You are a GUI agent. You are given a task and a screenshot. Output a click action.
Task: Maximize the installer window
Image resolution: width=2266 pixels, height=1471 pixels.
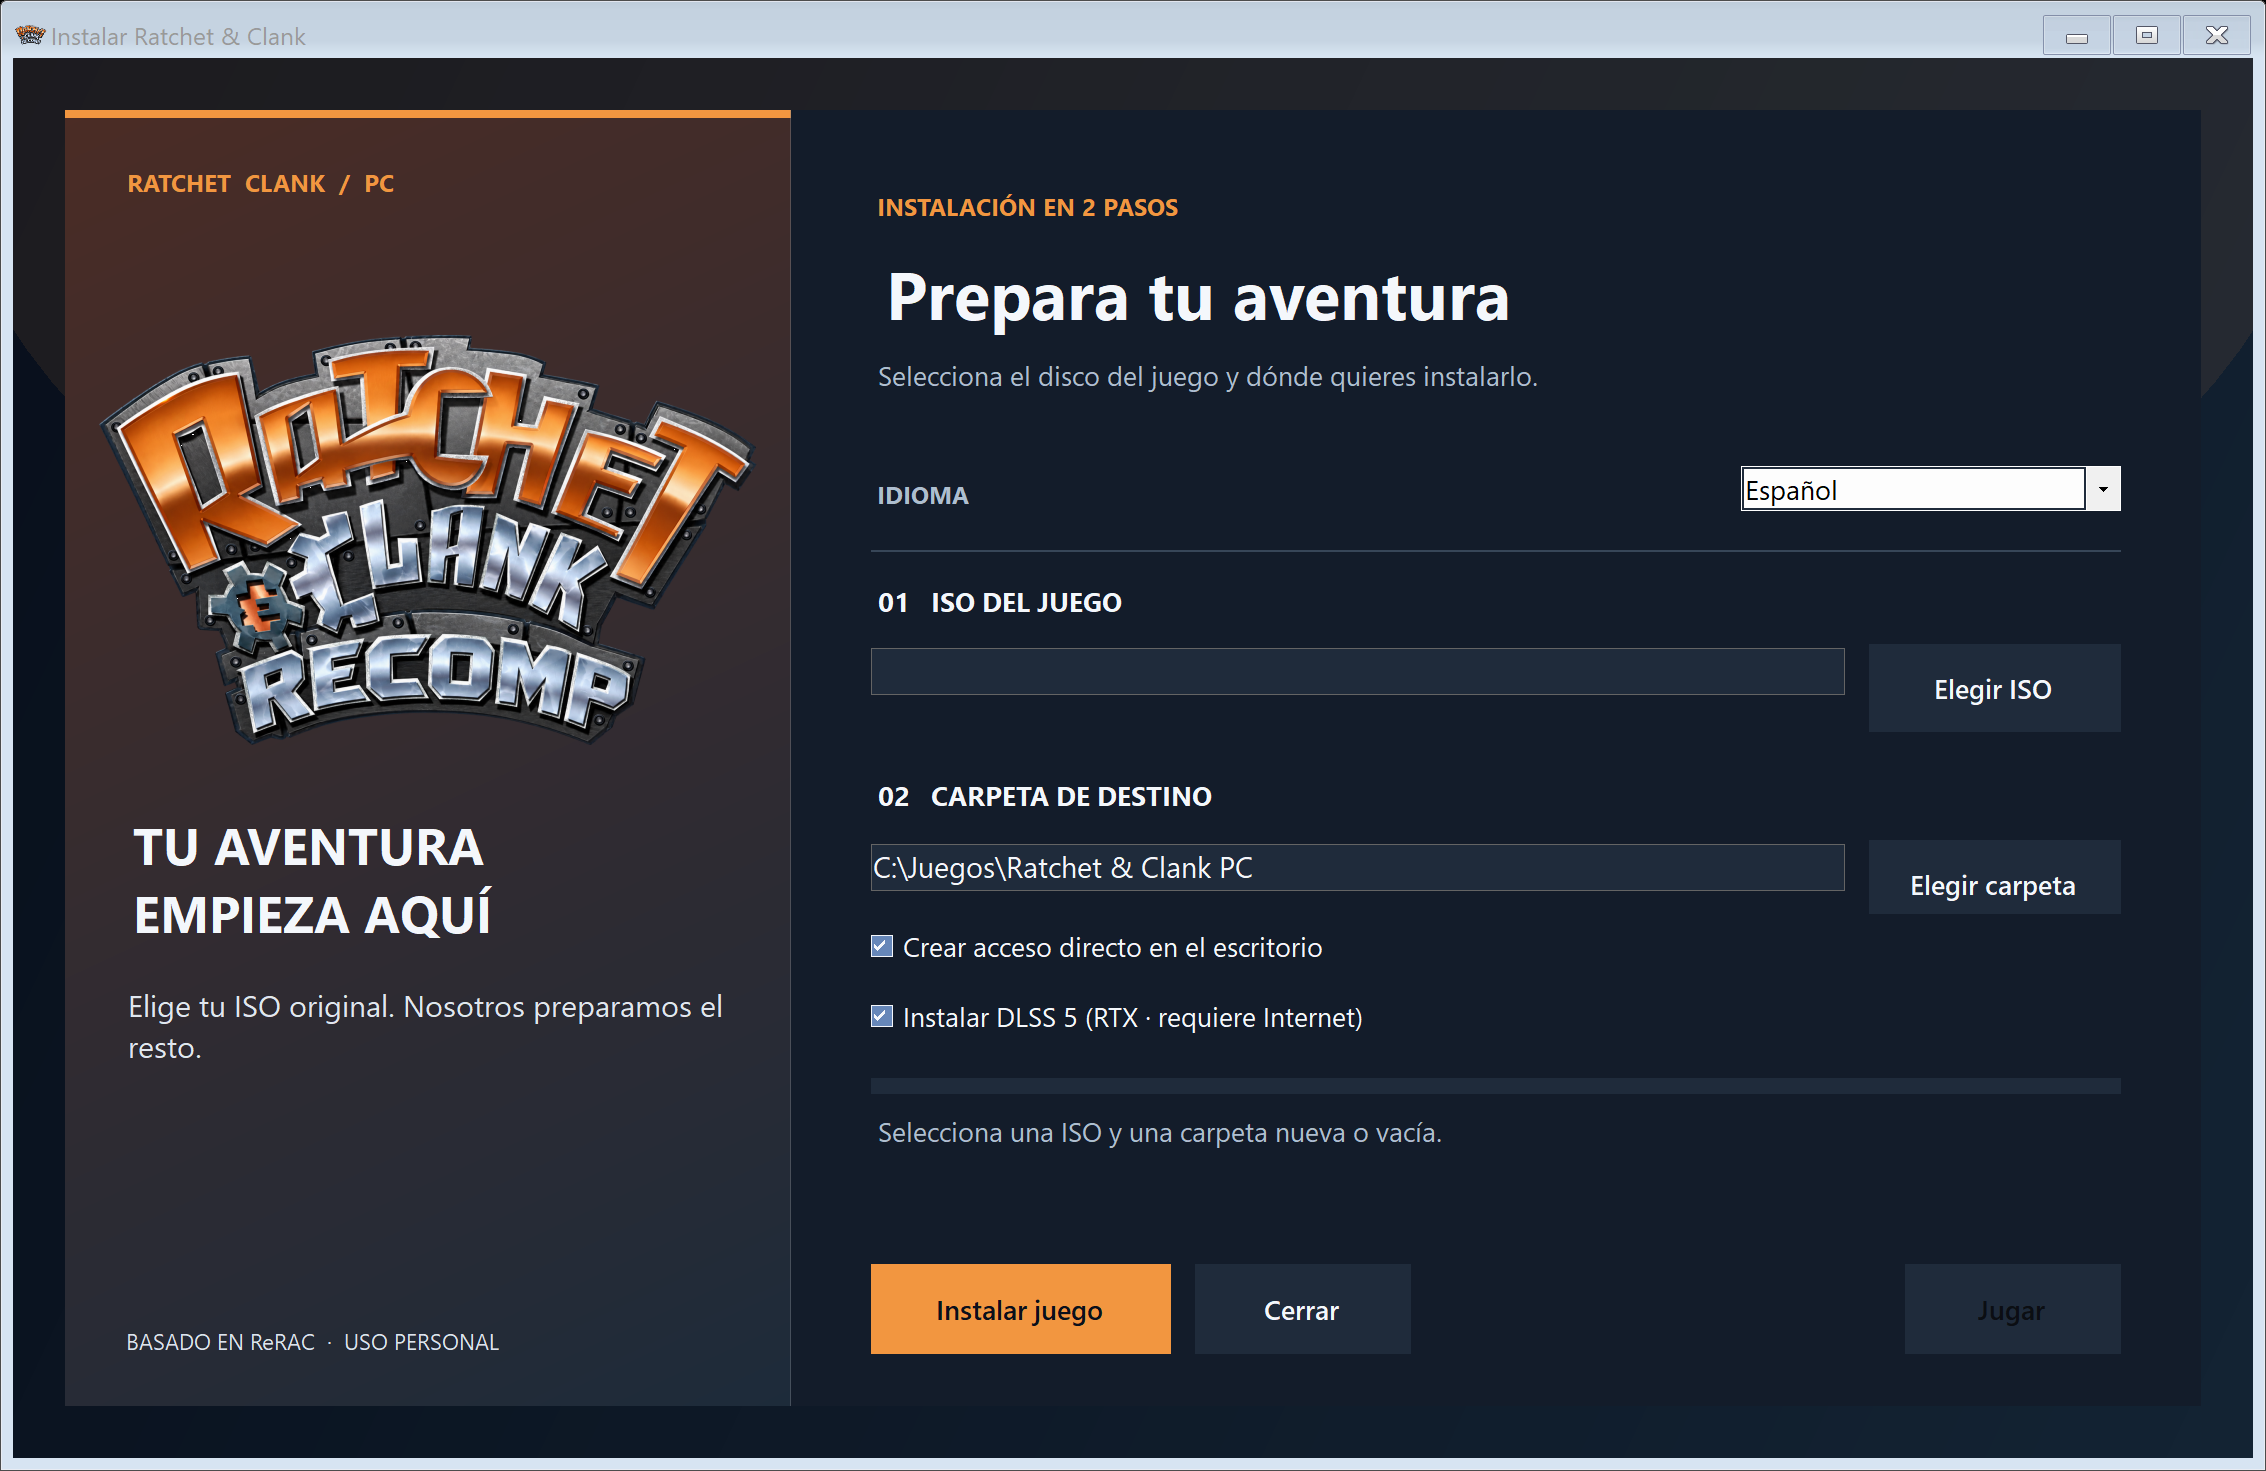tap(2147, 36)
